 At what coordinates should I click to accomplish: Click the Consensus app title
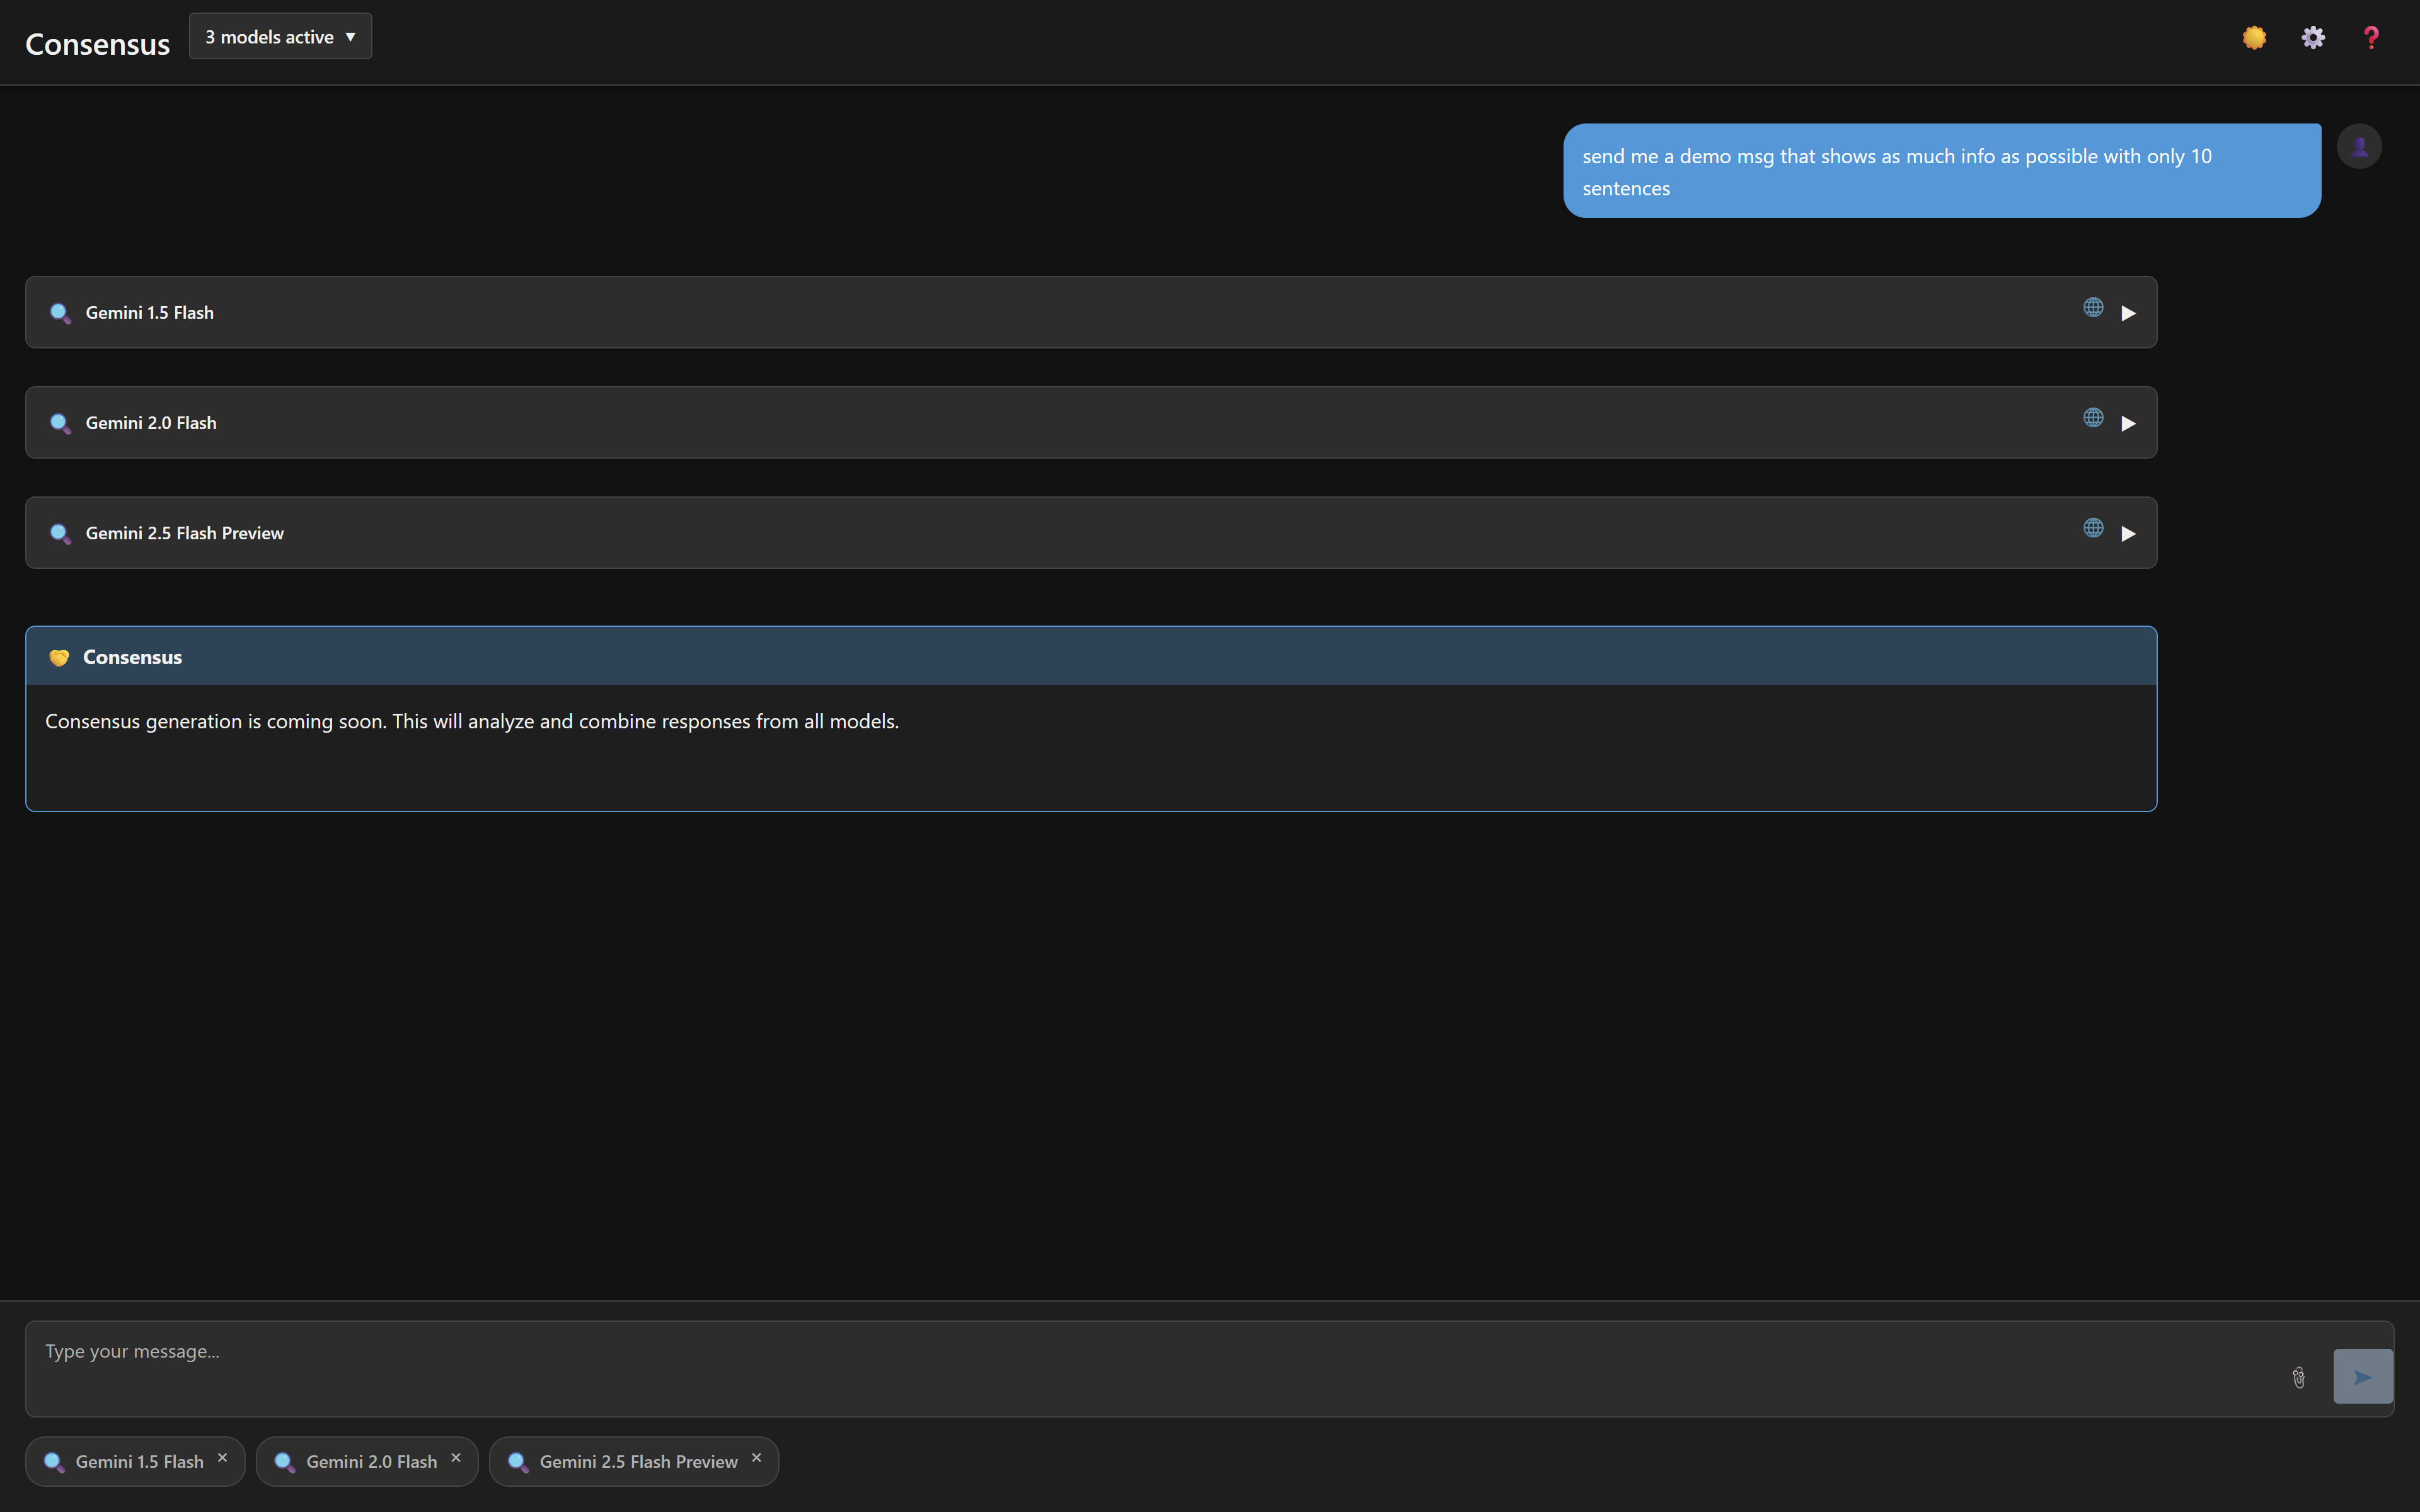tap(97, 44)
